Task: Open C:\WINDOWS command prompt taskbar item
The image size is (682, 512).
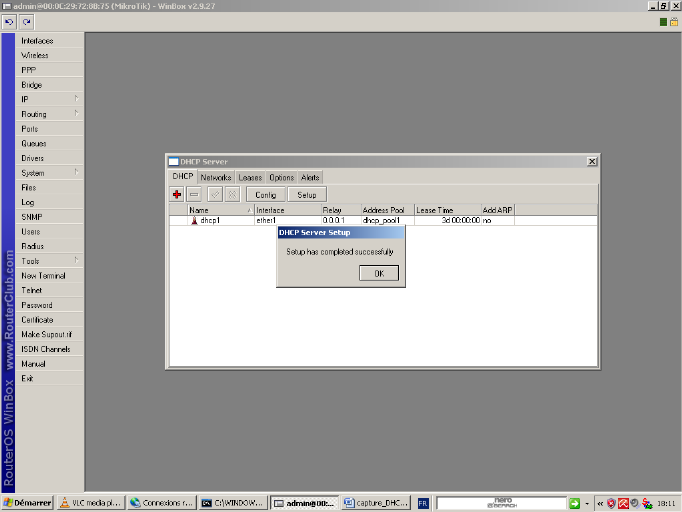Action: coord(233,503)
